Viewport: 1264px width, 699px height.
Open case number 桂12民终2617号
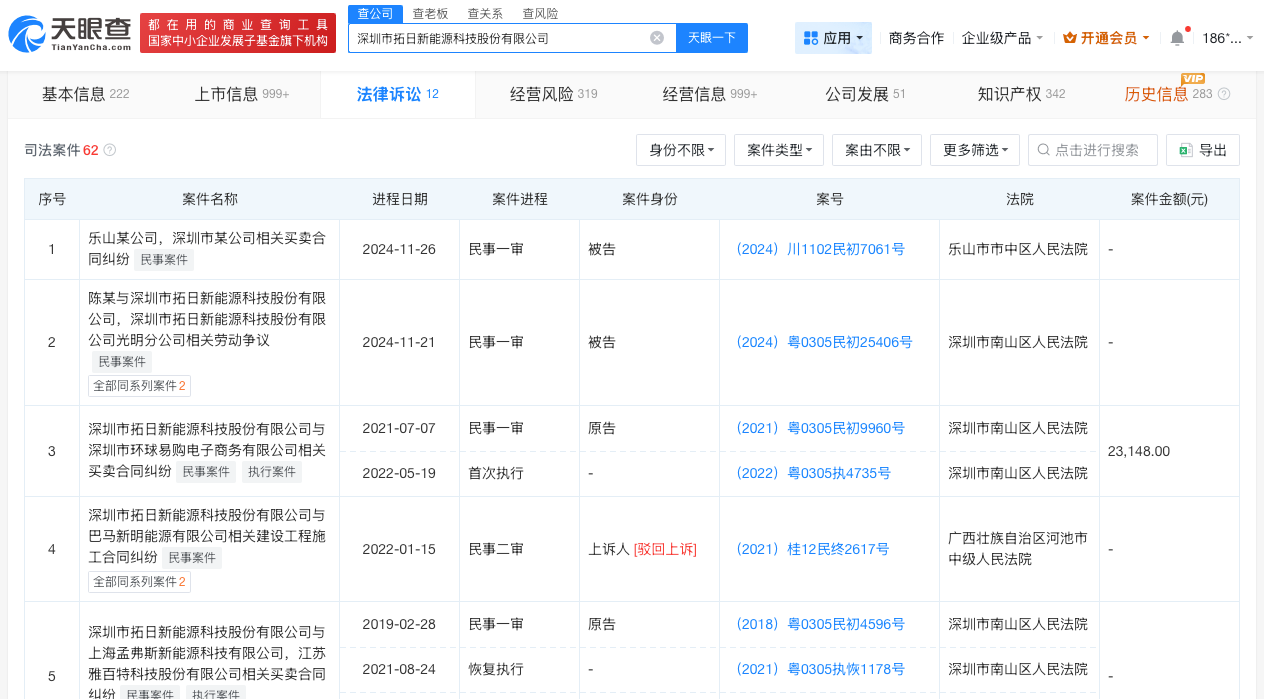pos(813,549)
